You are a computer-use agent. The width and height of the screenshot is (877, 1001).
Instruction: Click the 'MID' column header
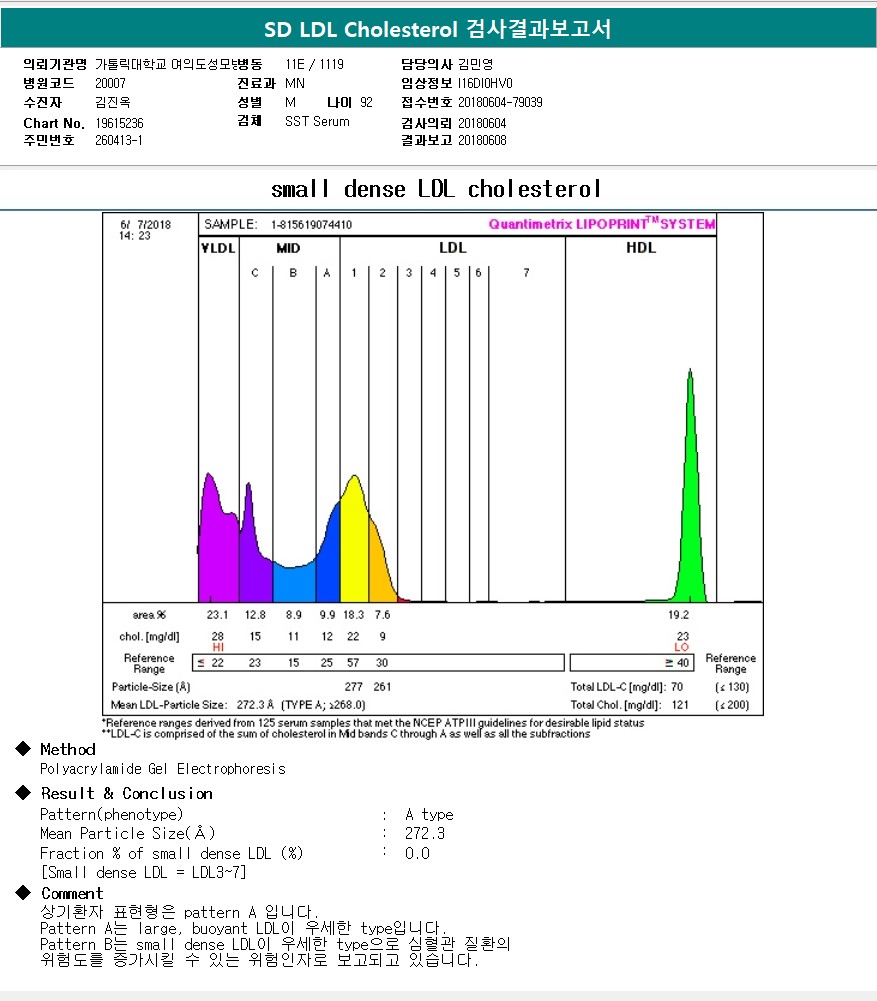[289, 248]
